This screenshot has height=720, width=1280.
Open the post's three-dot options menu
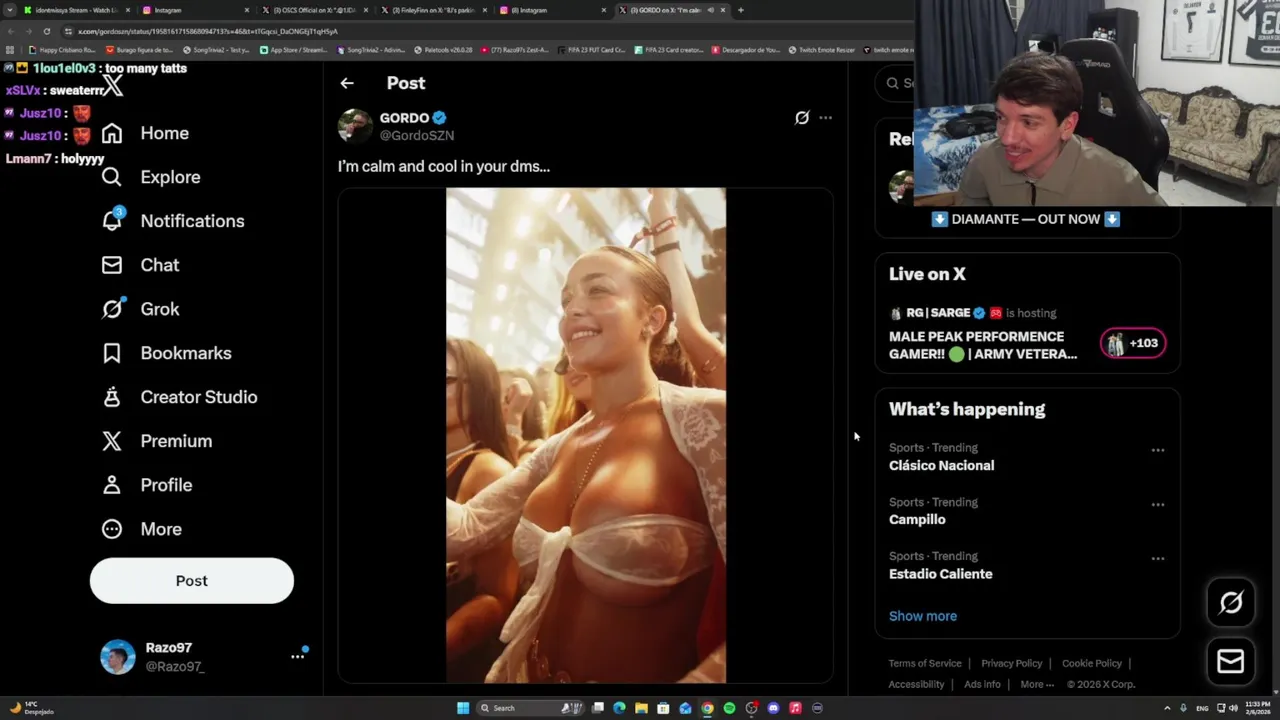tap(825, 118)
